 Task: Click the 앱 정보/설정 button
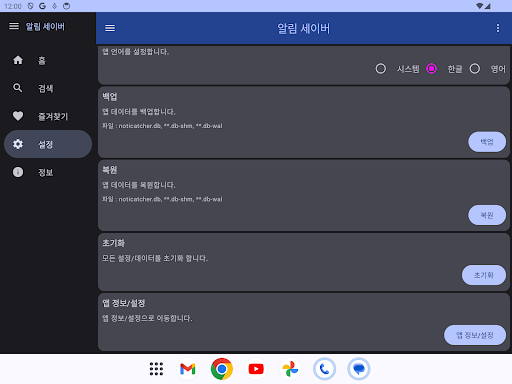coord(475,335)
